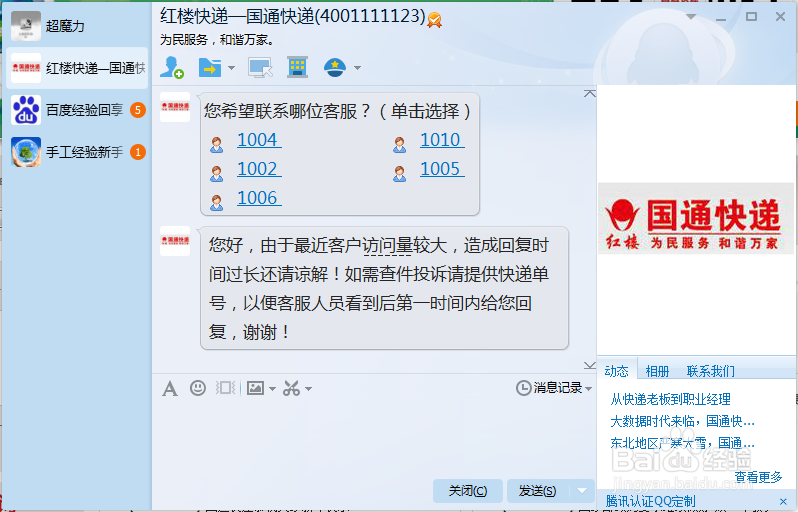Select customer service 1006
The image size is (798, 512).
[x=259, y=198]
